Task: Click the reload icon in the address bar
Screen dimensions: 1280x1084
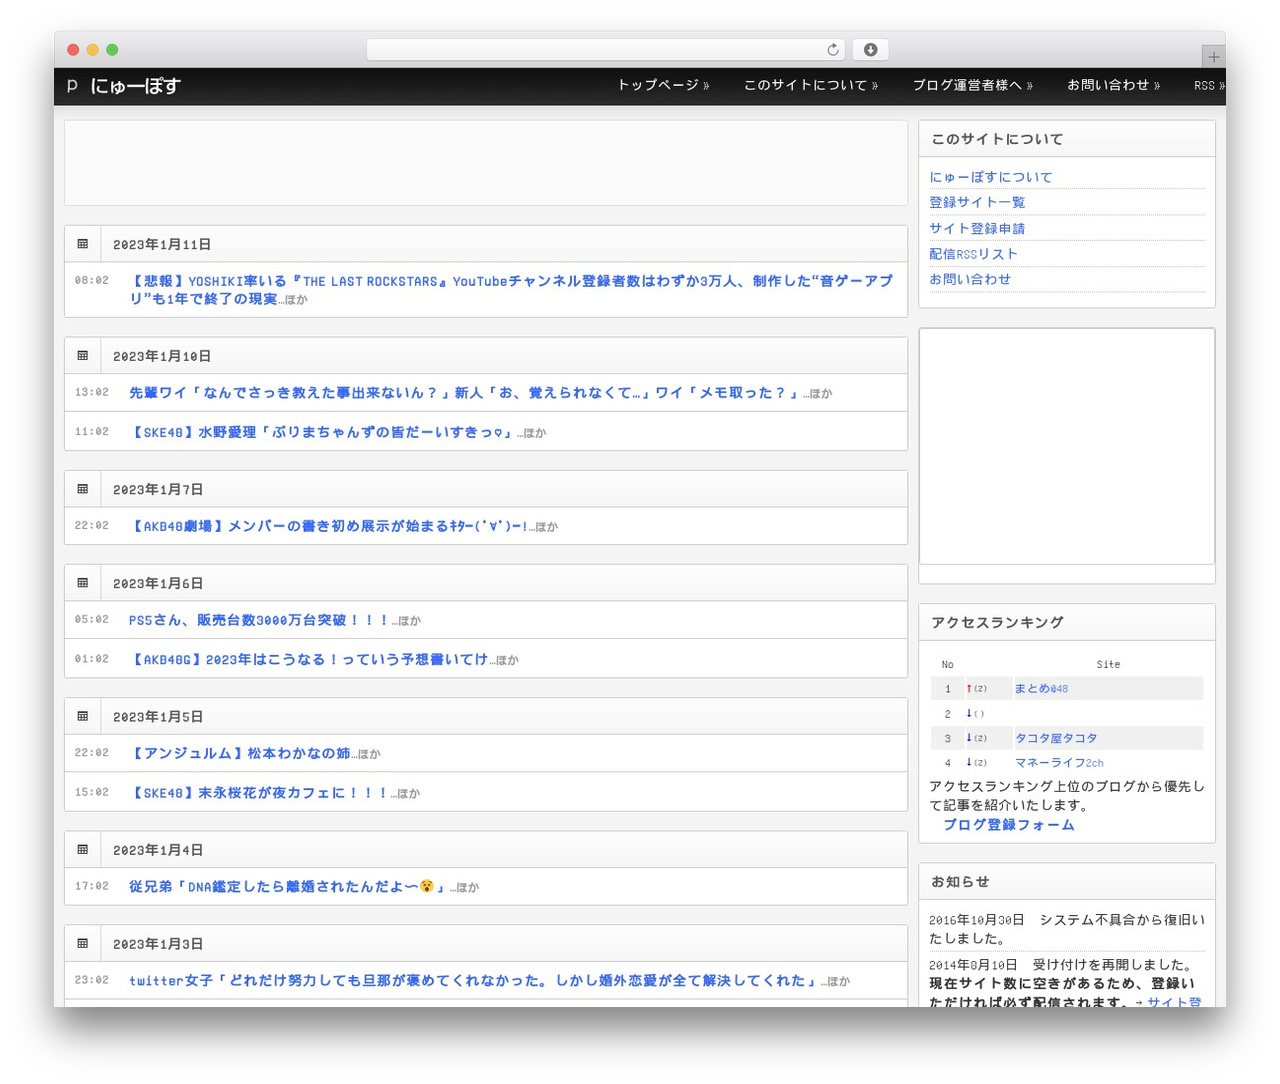Action: click(833, 50)
